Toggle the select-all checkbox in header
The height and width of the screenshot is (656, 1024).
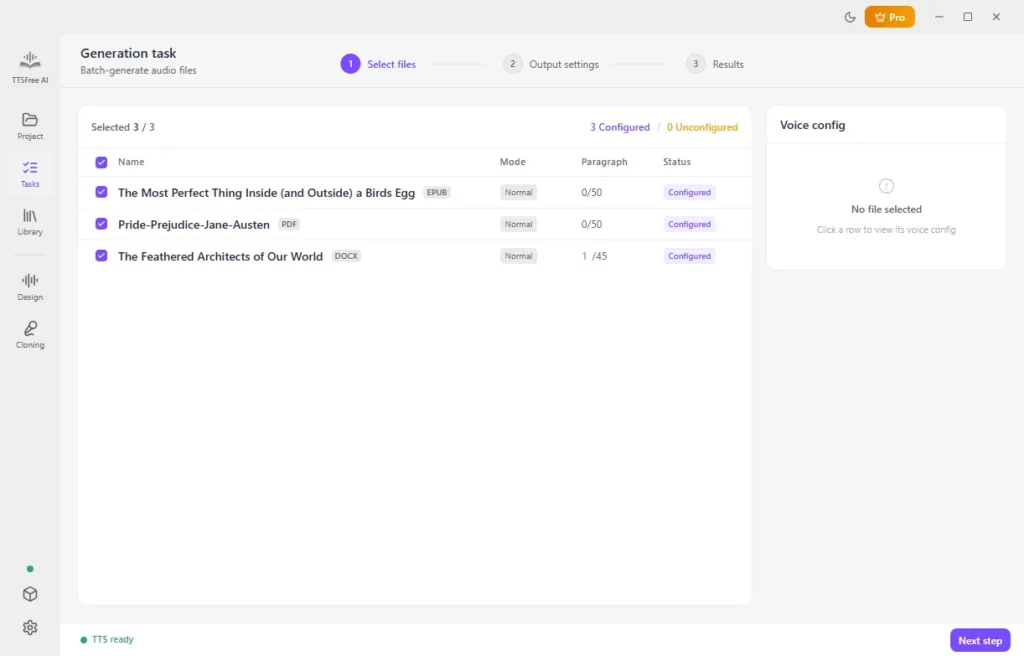coord(101,162)
